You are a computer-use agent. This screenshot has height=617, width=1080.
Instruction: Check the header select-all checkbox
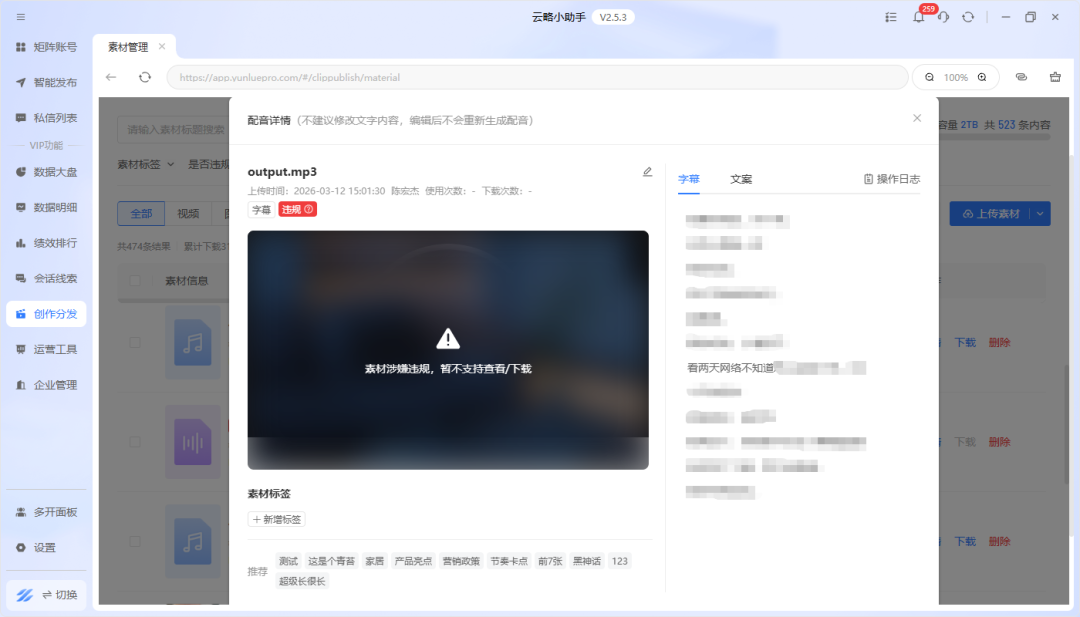click(x=135, y=282)
